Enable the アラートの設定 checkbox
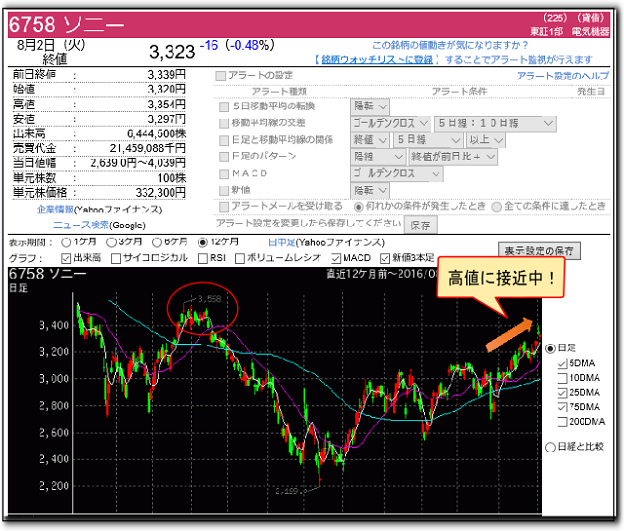The width and height of the screenshot is (624, 531). coord(220,76)
